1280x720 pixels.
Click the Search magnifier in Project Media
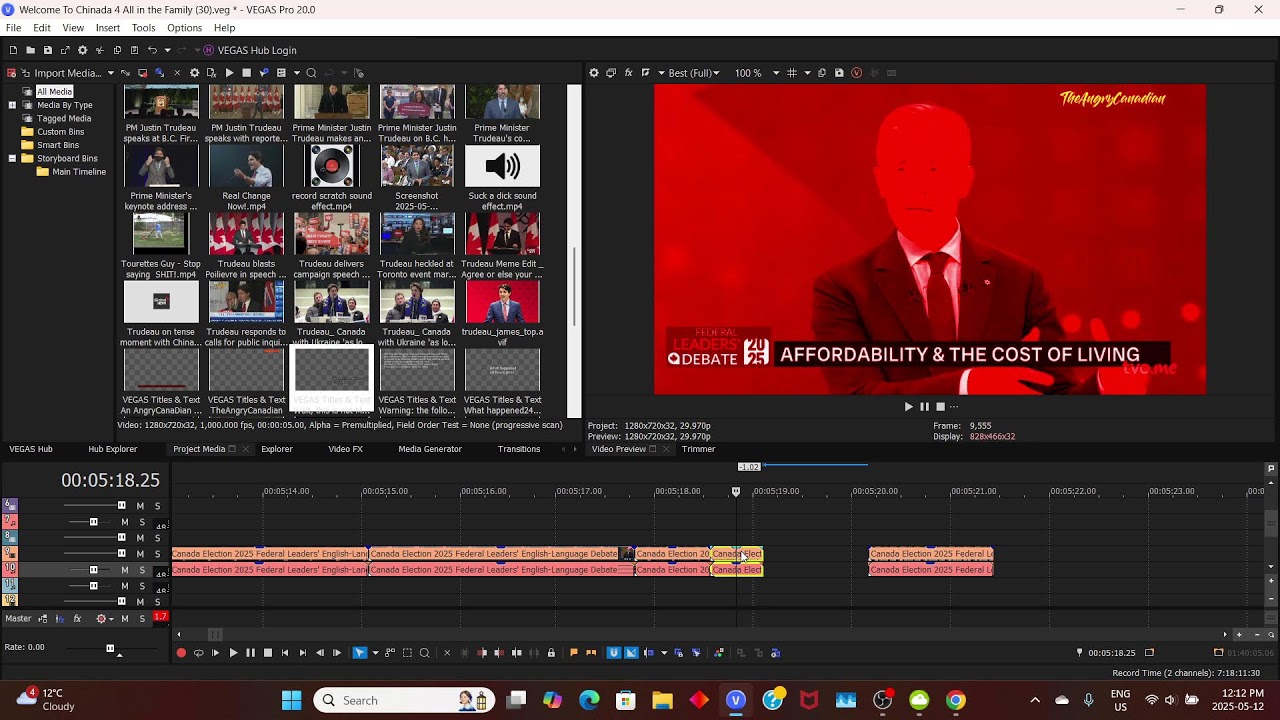[311, 73]
